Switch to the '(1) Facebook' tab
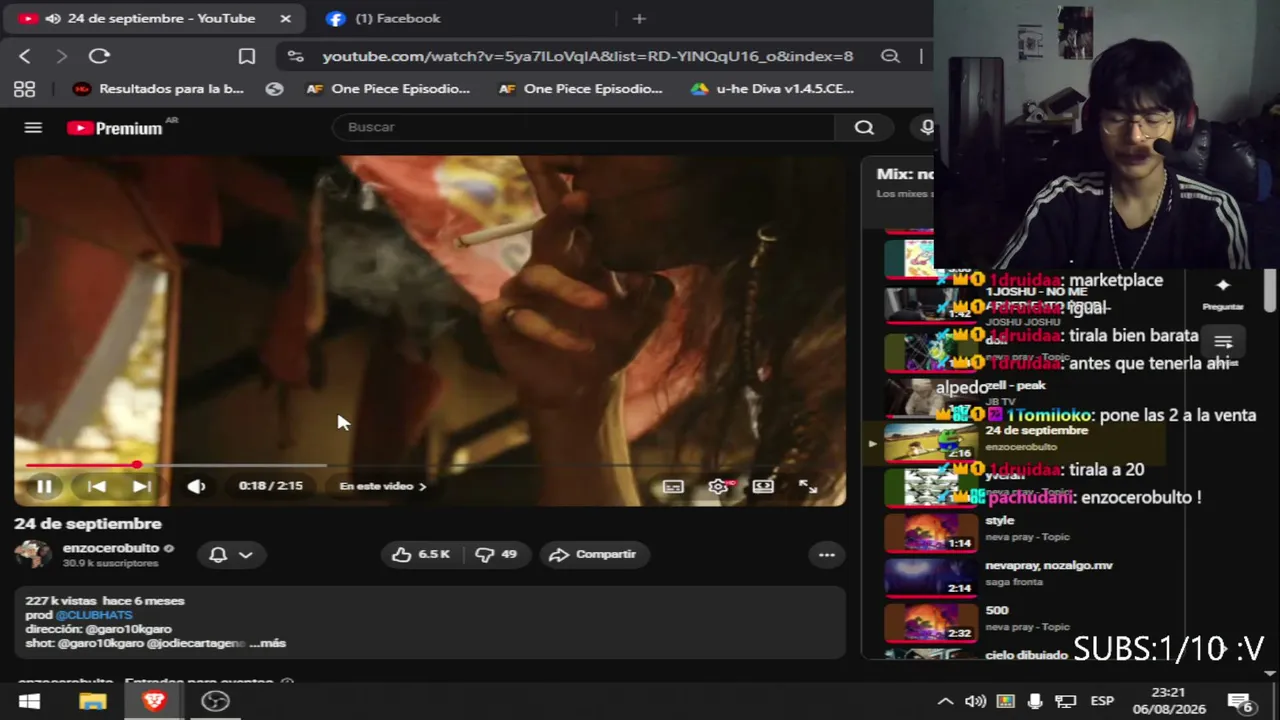The height and width of the screenshot is (720, 1280). [x=397, y=18]
